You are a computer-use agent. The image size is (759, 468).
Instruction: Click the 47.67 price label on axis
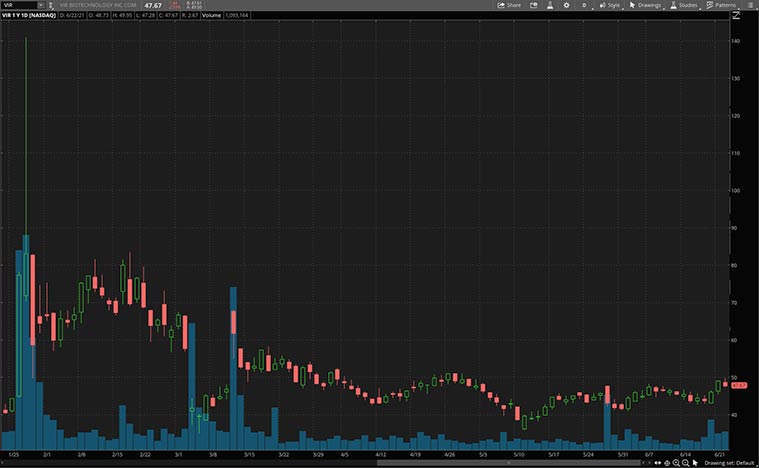740,385
